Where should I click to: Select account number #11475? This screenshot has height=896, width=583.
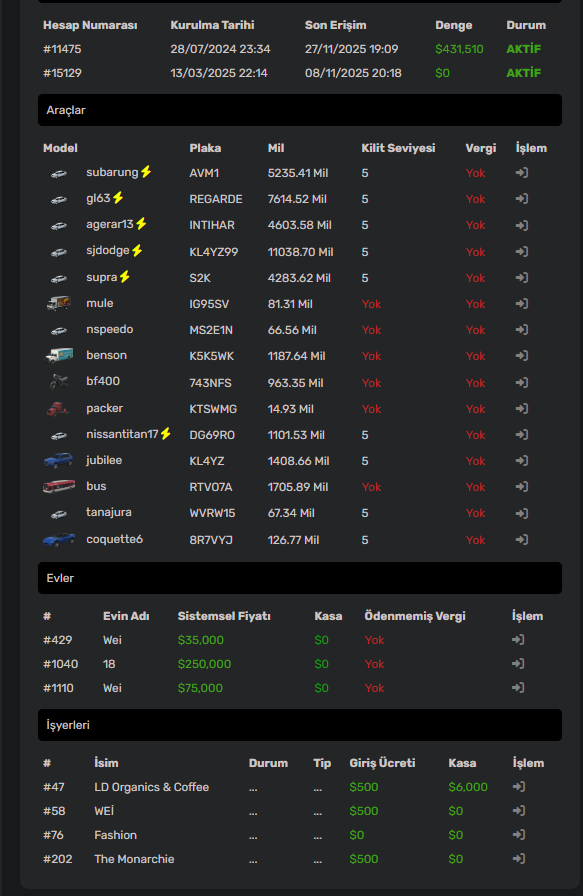tap(62, 49)
